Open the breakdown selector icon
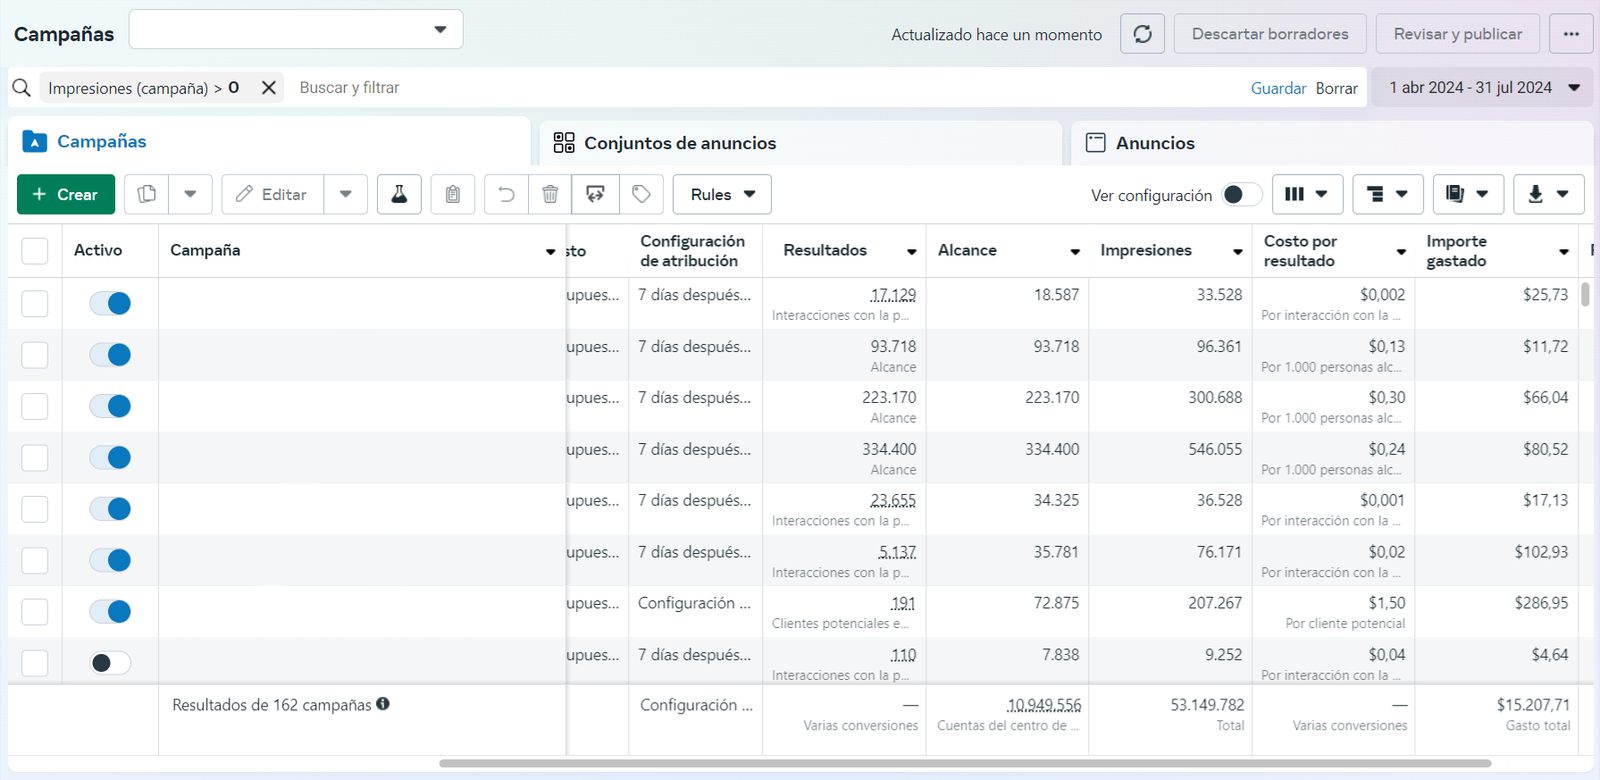The image size is (1600, 780). 1388,194
